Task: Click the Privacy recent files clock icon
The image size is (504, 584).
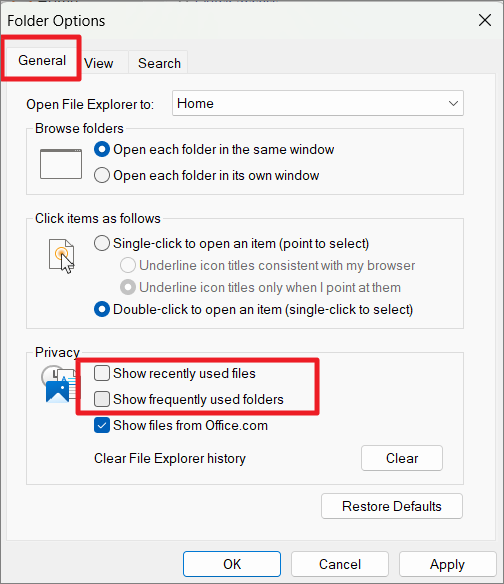Action: coord(58,385)
